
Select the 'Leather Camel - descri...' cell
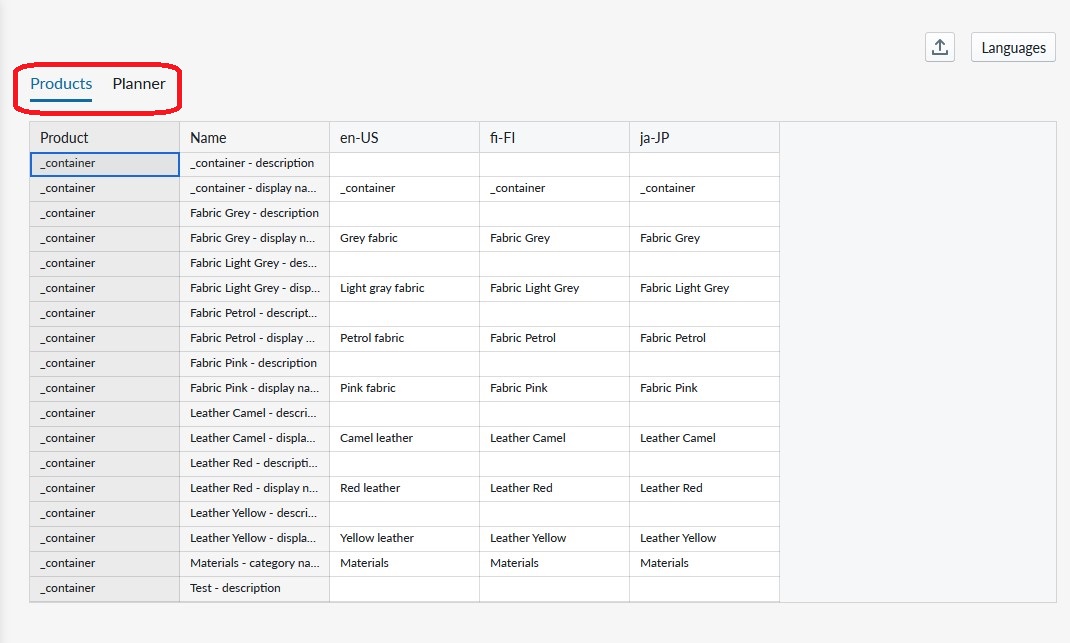255,414
